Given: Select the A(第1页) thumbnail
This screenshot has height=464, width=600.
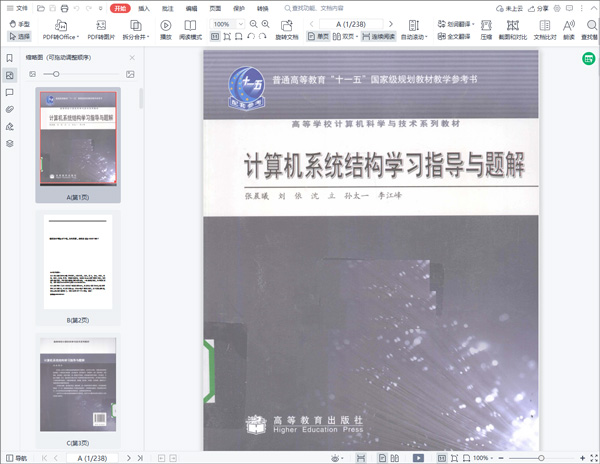Looking at the screenshot, I should coord(78,145).
